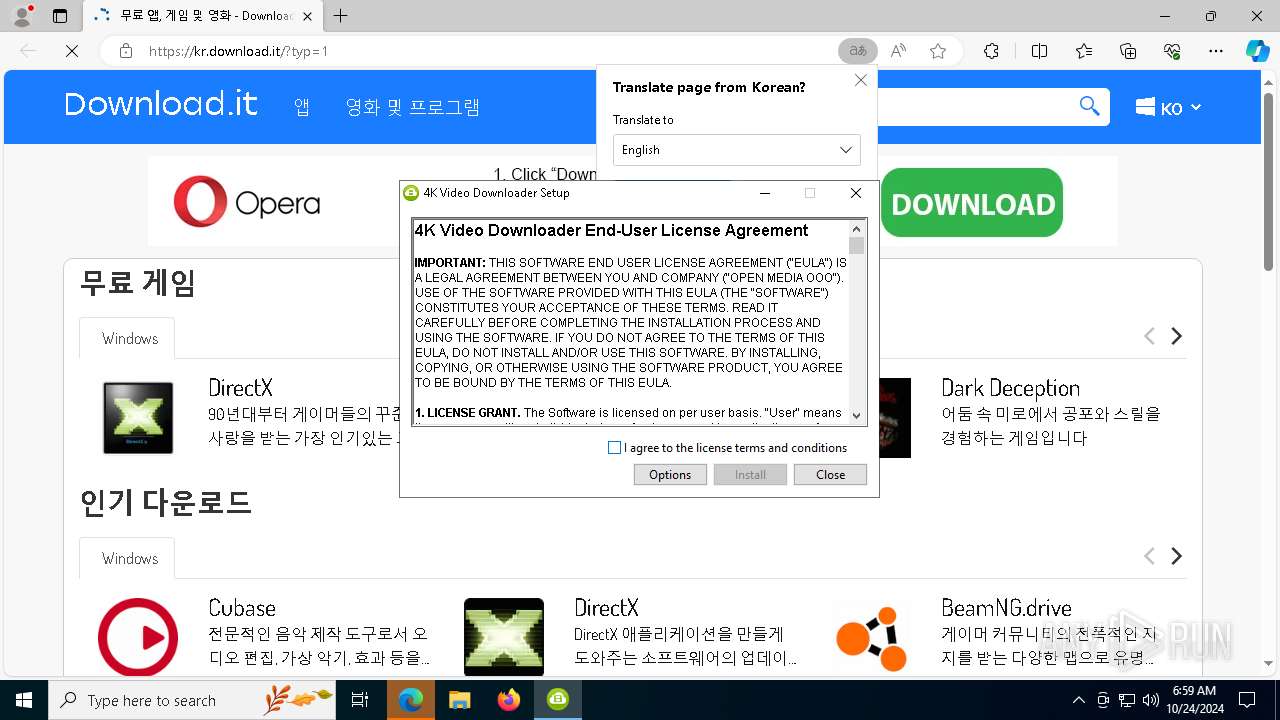Open Cubase play icon thumbnail
Viewport: 1280px width, 720px height.
138,637
